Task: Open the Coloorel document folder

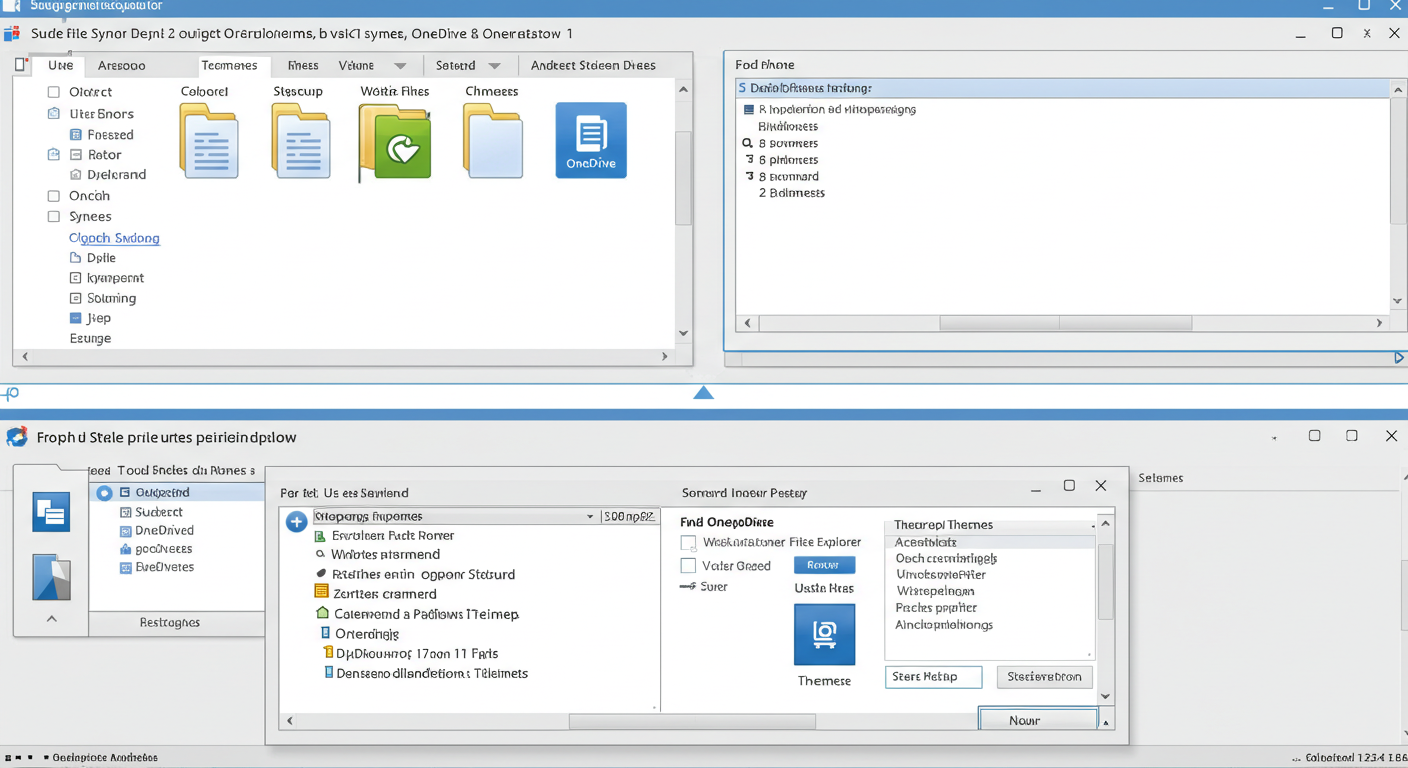Action: (x=209, y=140)
